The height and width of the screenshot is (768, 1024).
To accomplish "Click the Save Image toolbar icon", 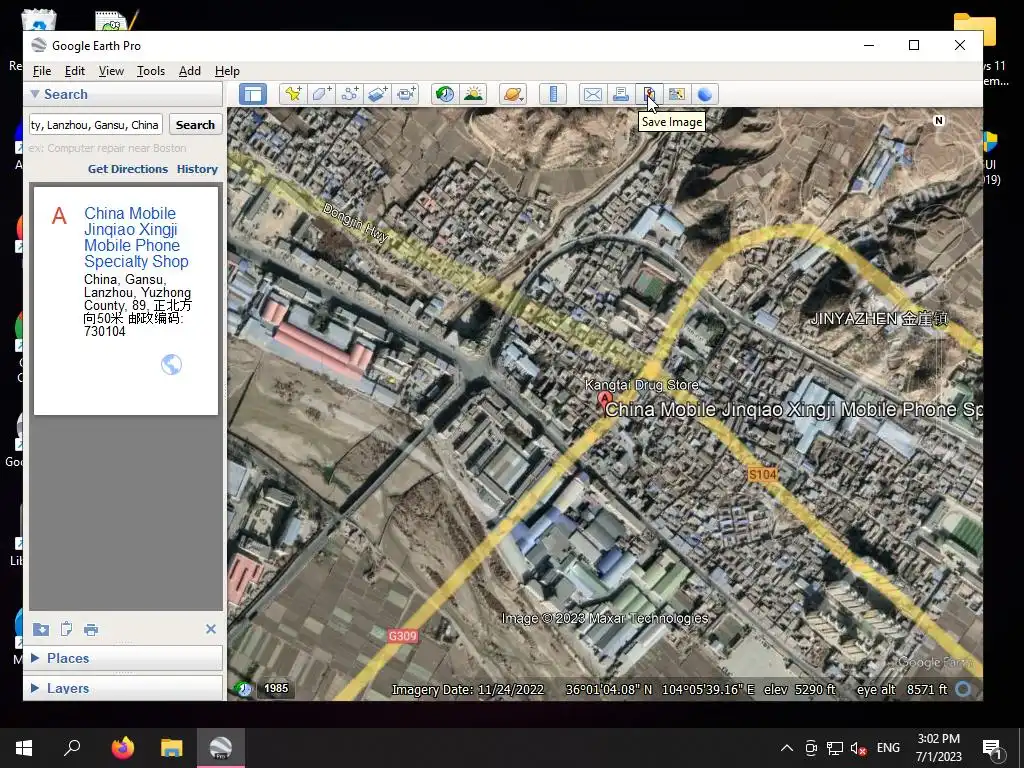I will click(649, 94).
